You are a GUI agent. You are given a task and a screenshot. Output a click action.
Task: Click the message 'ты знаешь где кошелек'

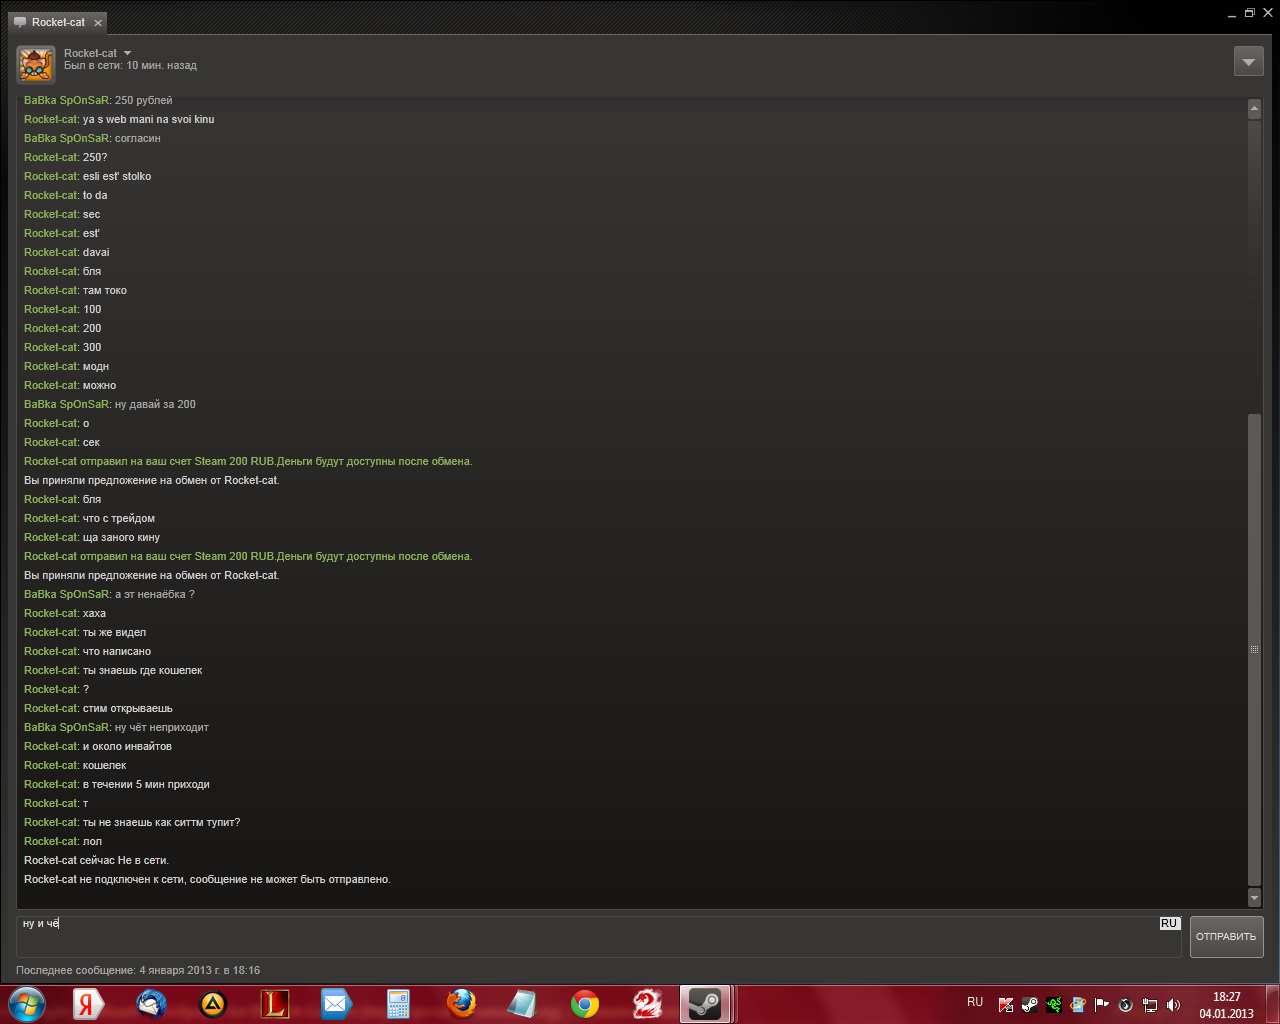click(142, 670)
